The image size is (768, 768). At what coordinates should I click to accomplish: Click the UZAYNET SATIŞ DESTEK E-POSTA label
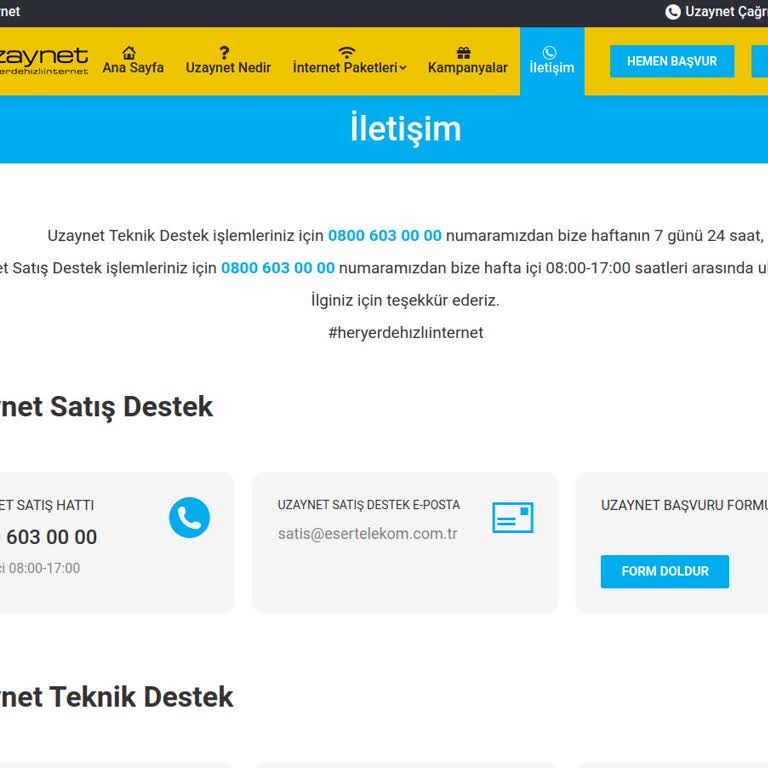[x=369, y=505]
